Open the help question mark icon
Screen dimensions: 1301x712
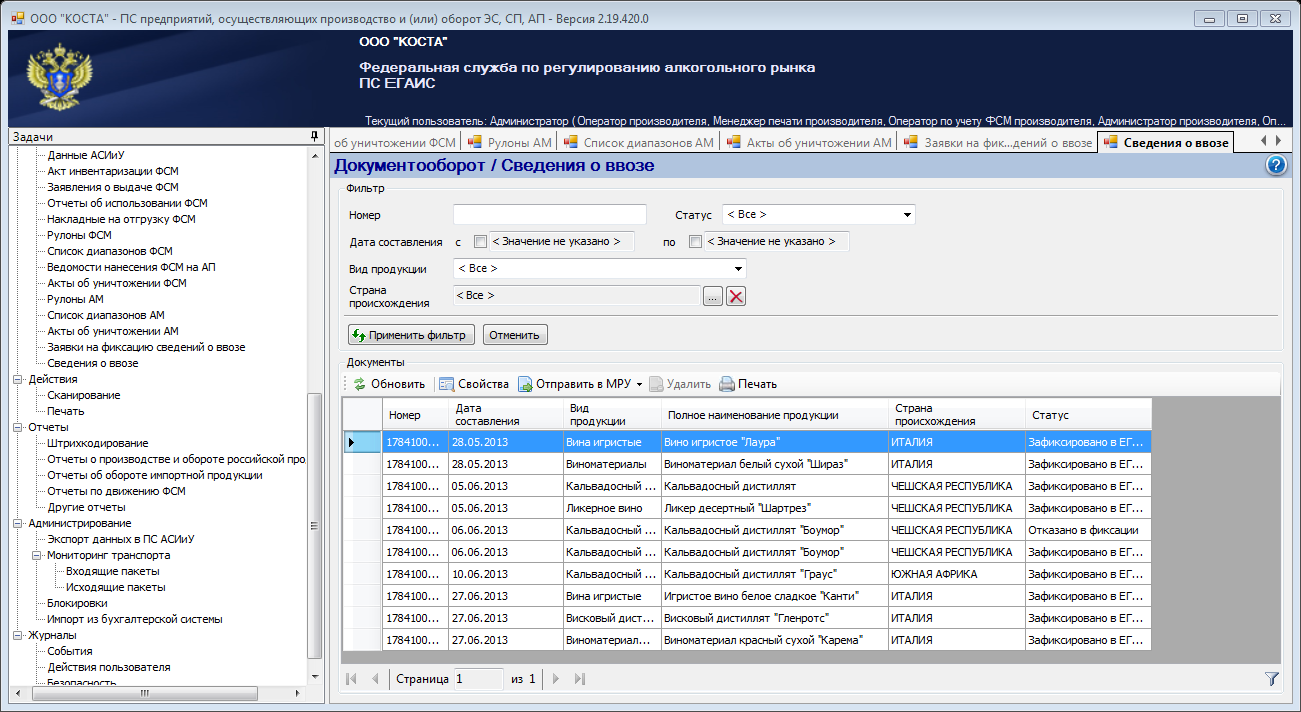click(1275, 165)
